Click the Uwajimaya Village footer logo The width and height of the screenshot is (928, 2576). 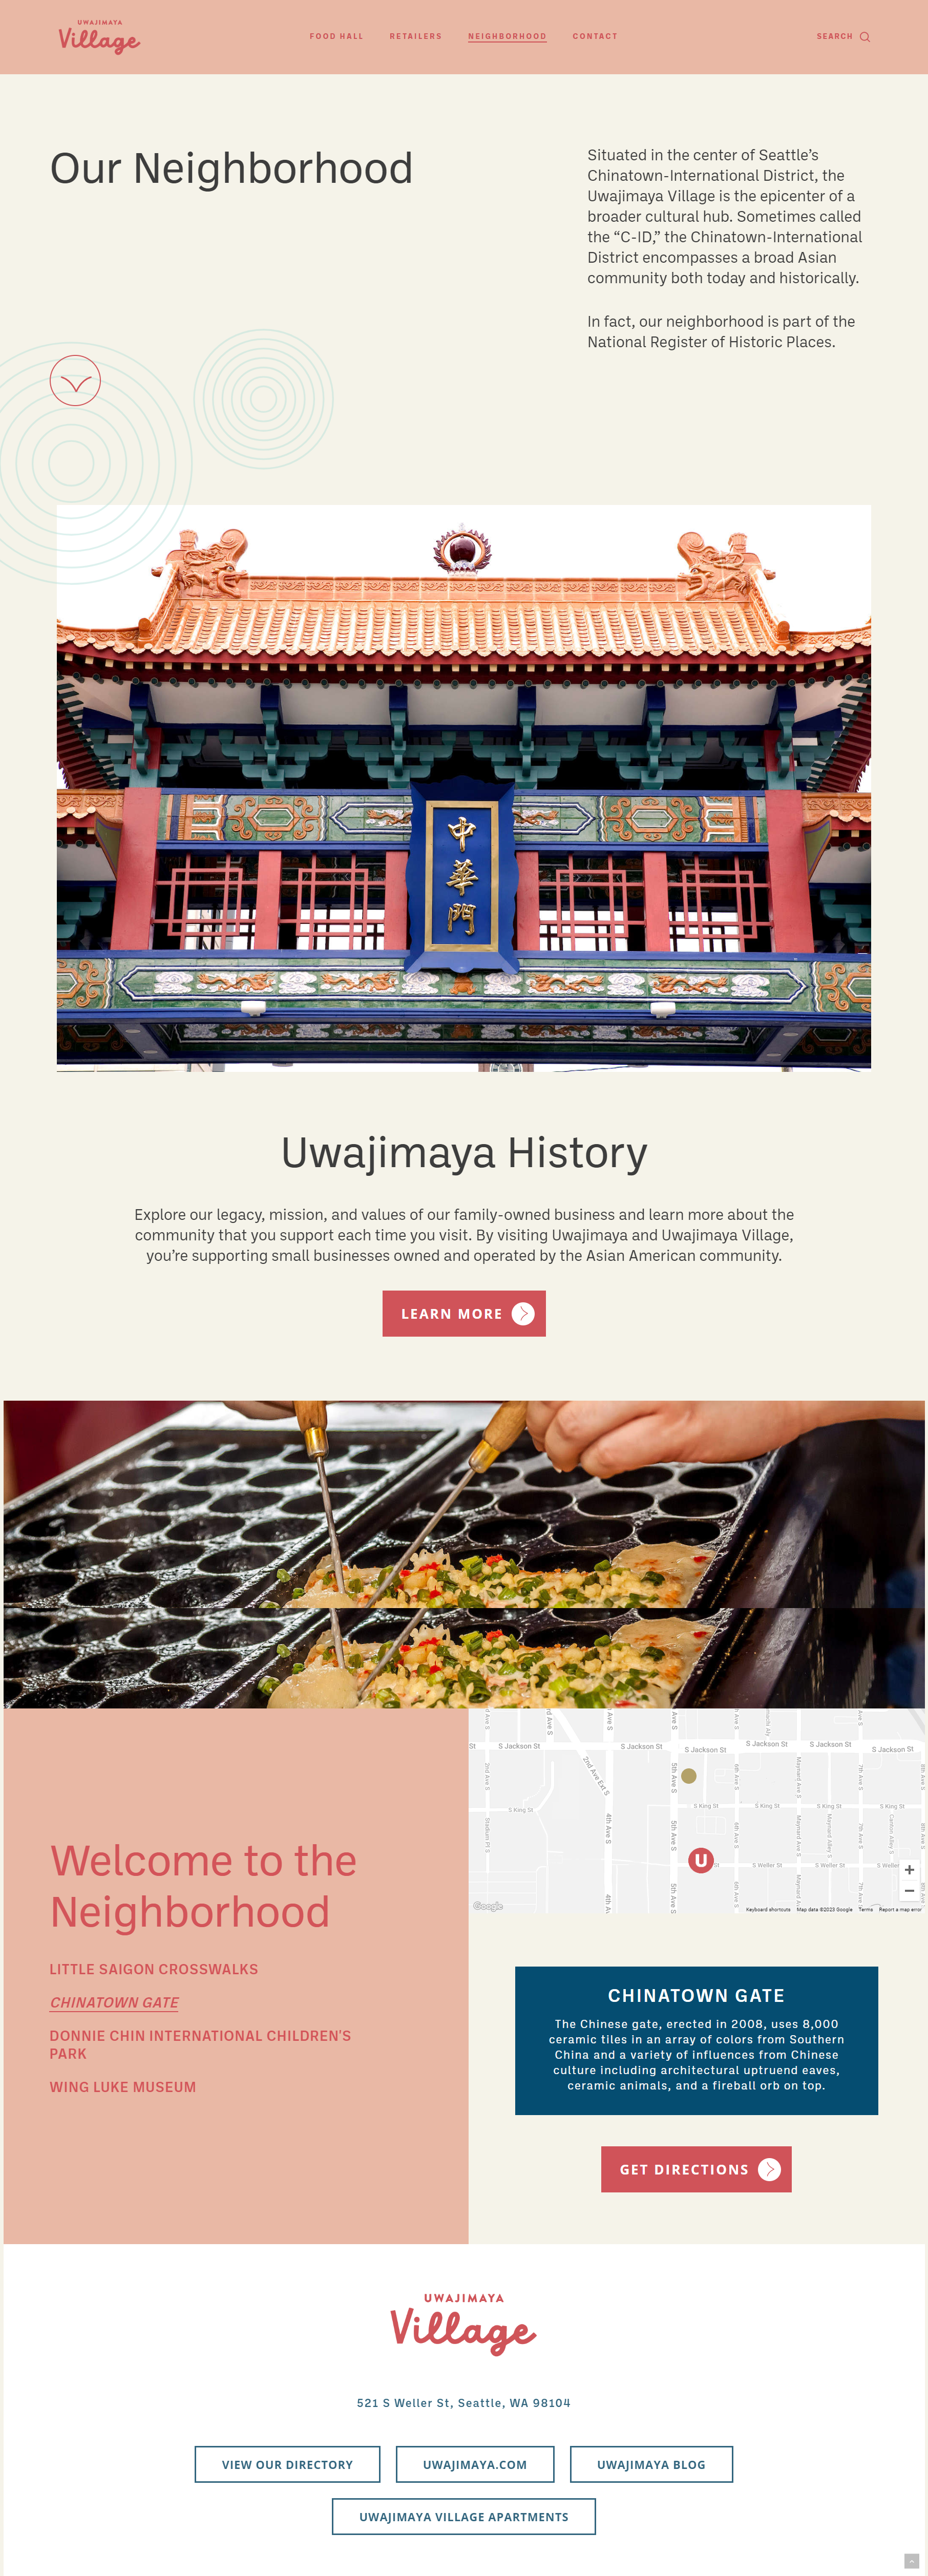(x=463, y=2324)
